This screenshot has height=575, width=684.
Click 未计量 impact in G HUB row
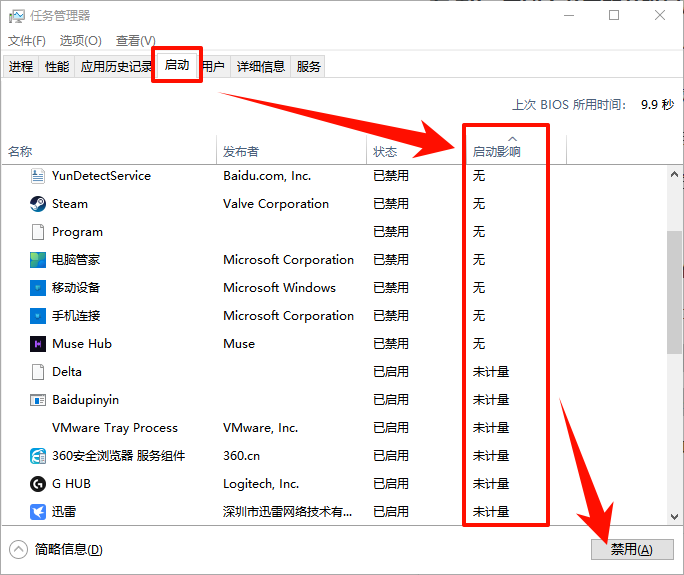491,484
